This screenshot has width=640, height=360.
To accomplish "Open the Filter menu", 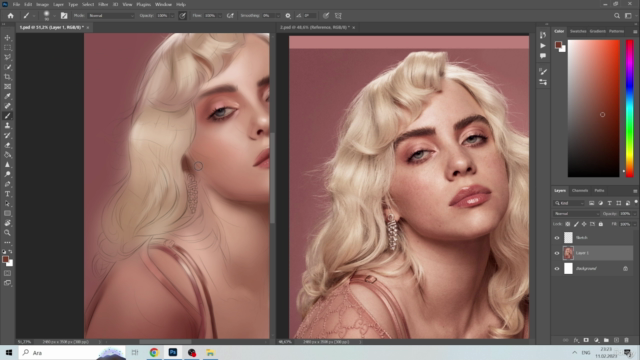I will [103, 4].
